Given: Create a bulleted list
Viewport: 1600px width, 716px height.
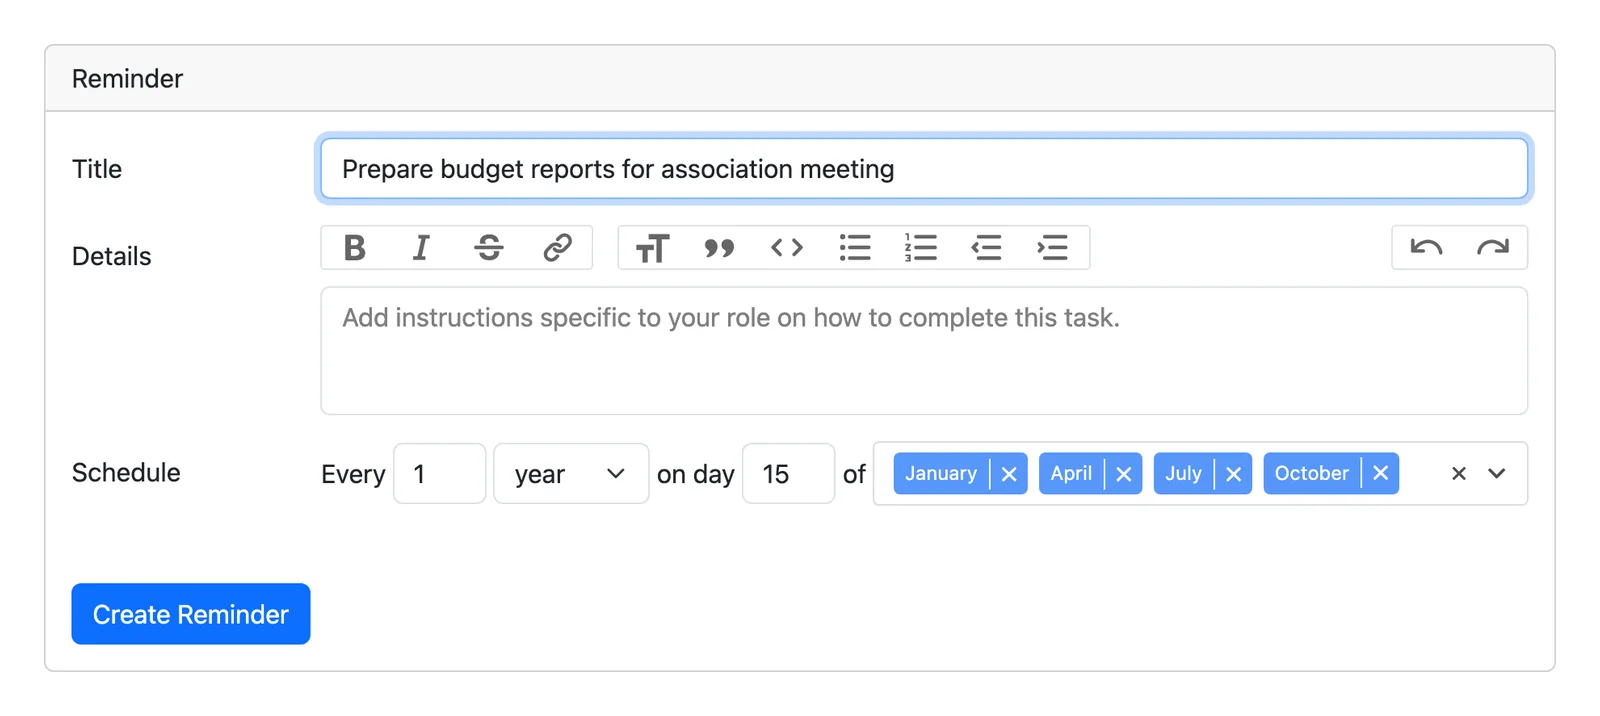Looking at the screenshot, I should pyautogui.click(x=855, y=247).
